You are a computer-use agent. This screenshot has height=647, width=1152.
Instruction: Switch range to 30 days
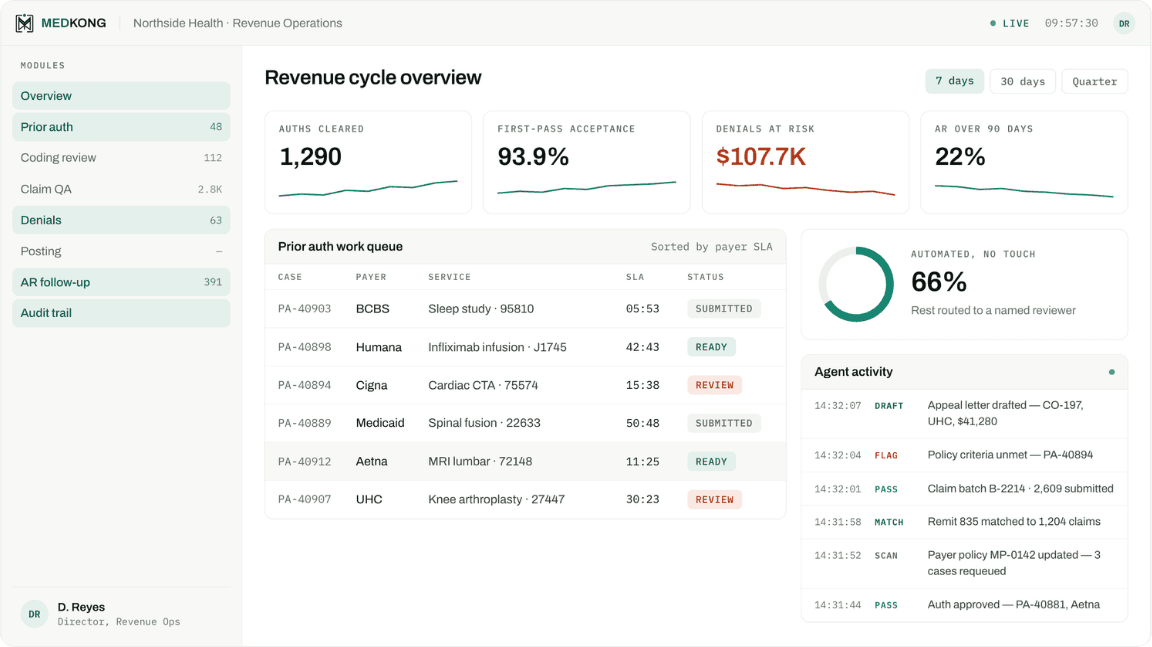pyautogui.click(x=1023, y=81)
